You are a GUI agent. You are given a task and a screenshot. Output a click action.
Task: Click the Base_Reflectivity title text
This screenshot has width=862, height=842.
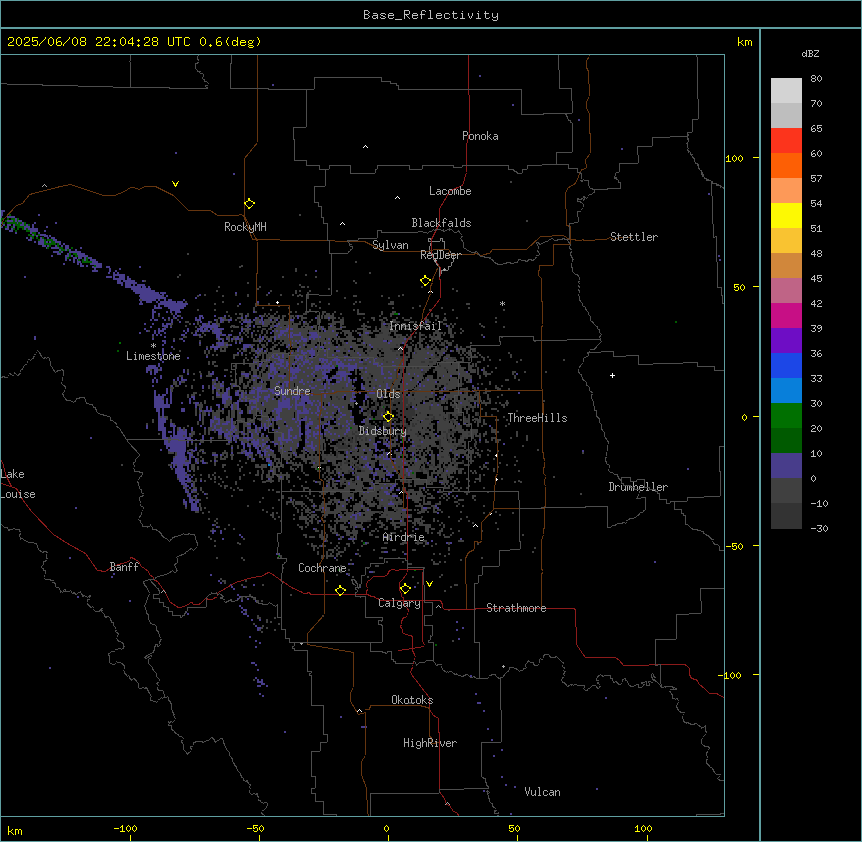[431, 15]
